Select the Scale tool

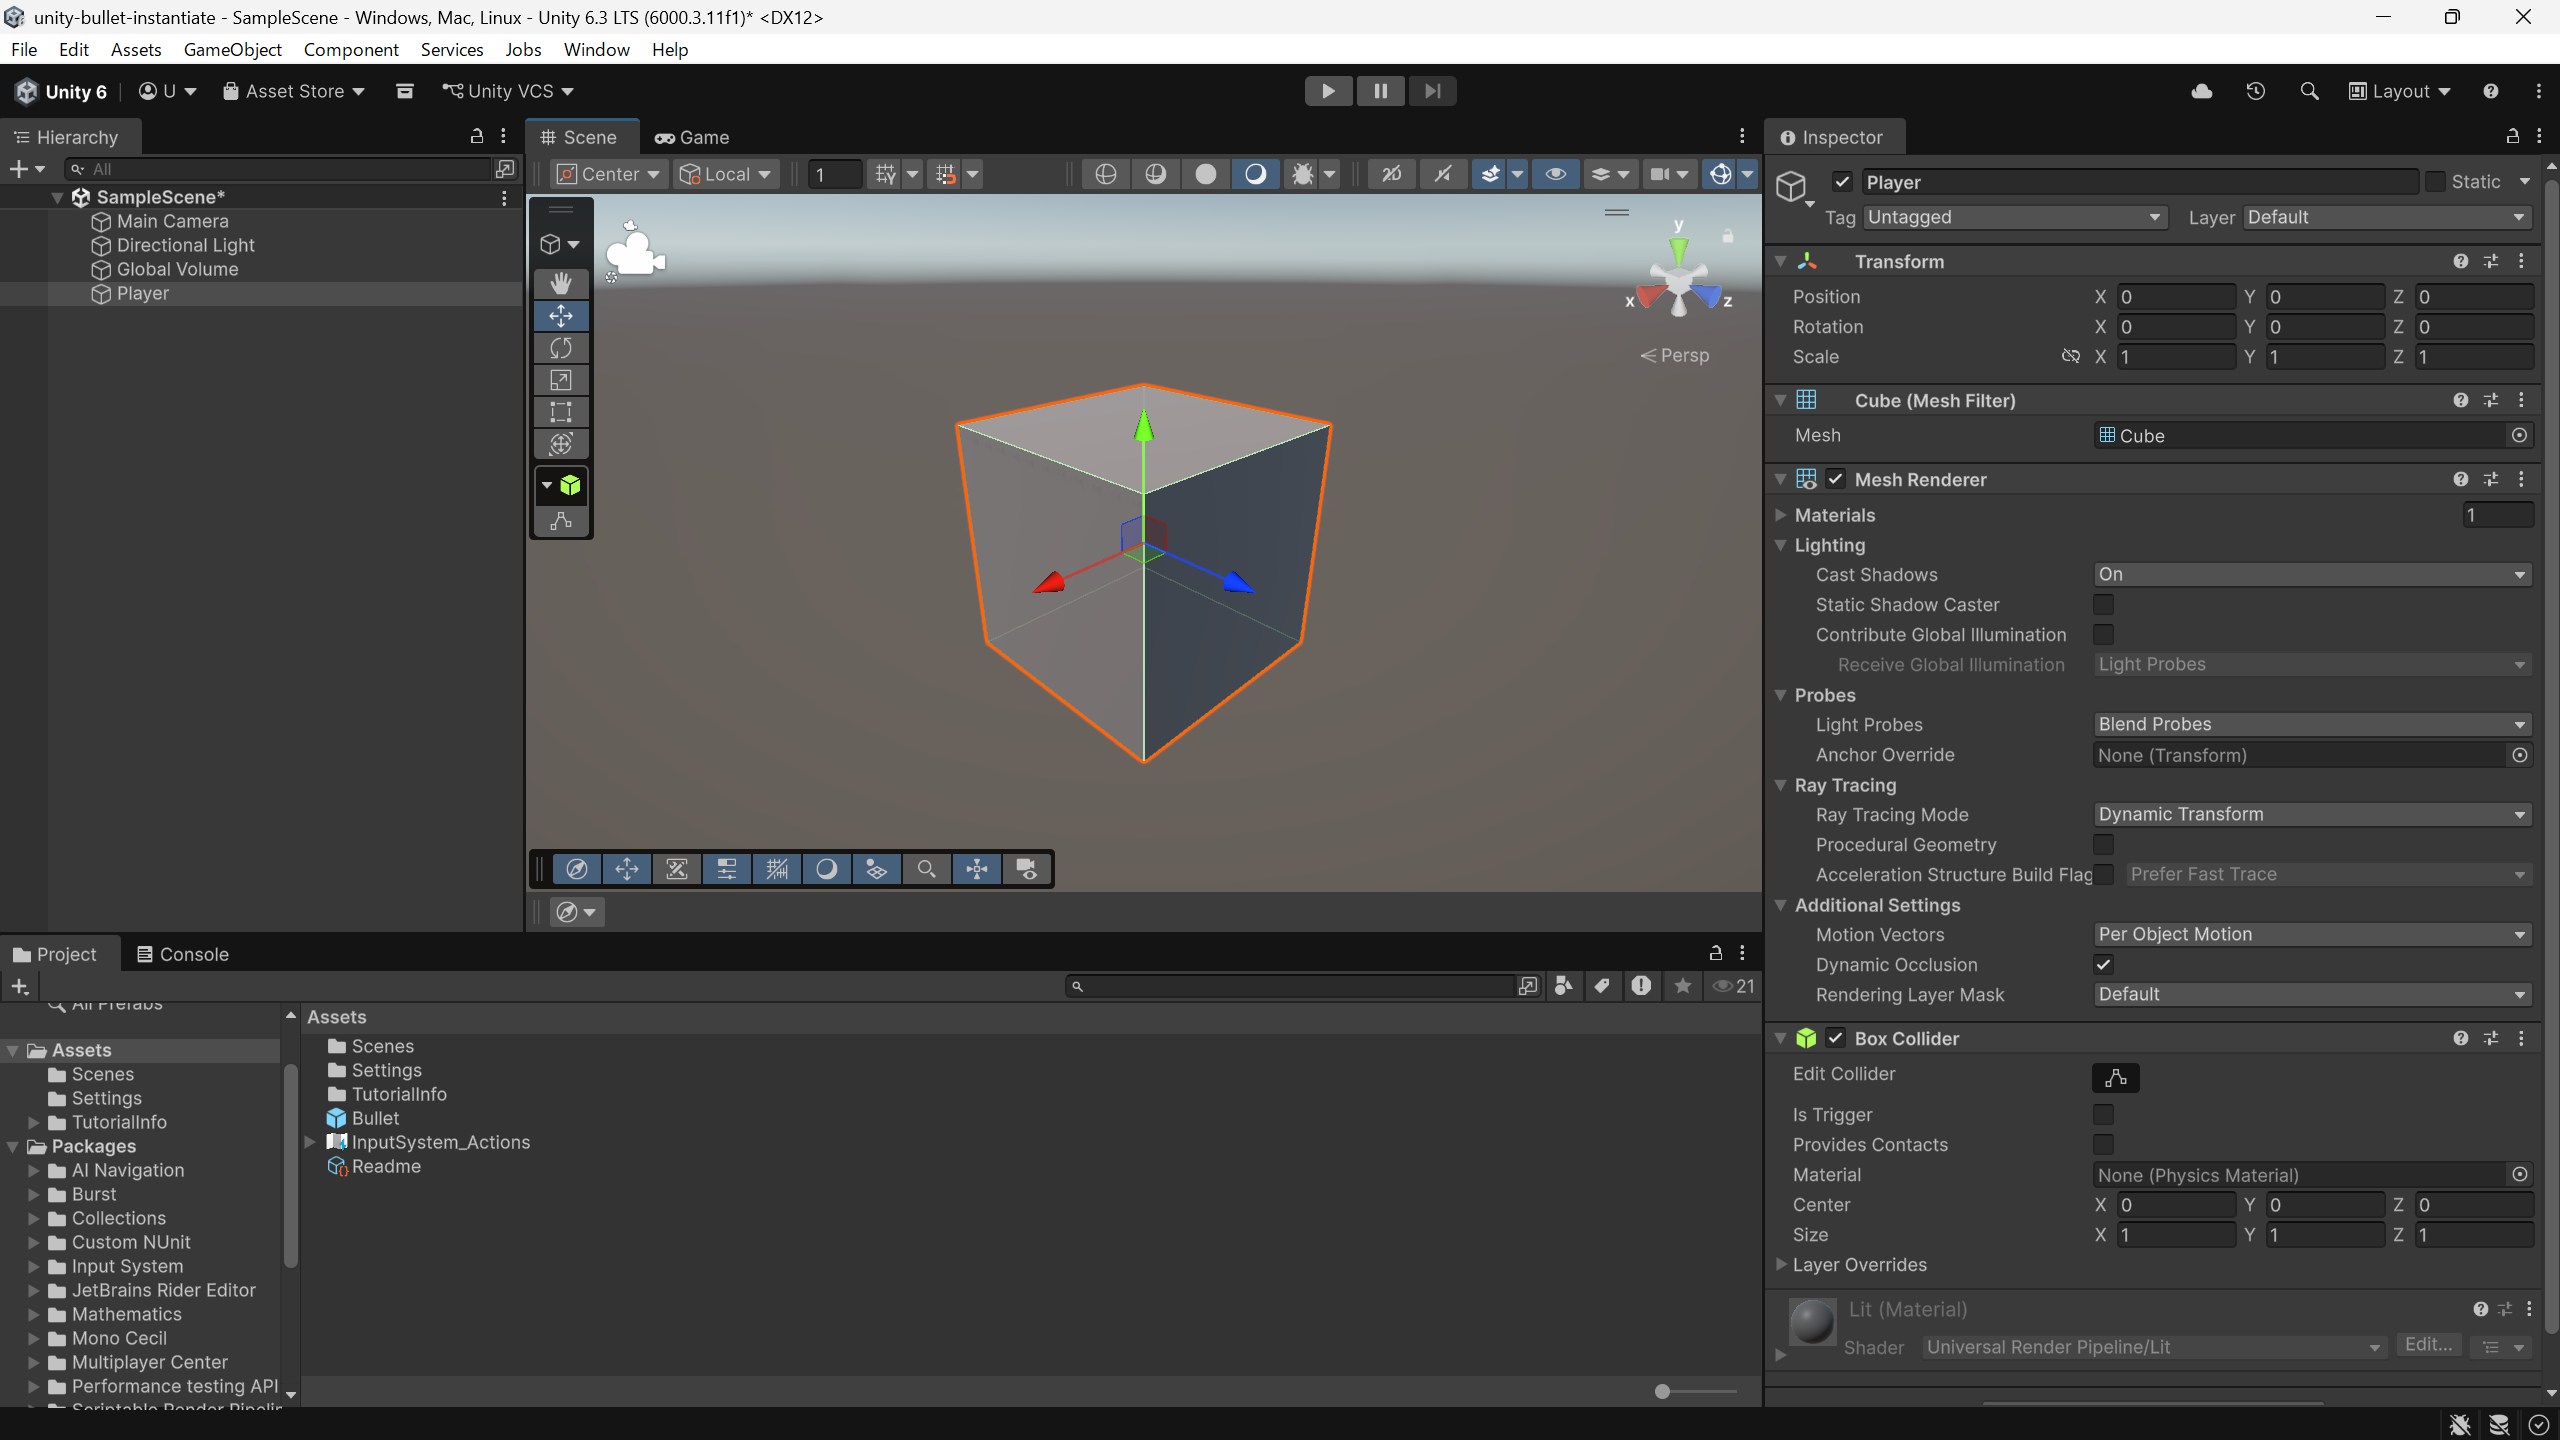point(561,380)
